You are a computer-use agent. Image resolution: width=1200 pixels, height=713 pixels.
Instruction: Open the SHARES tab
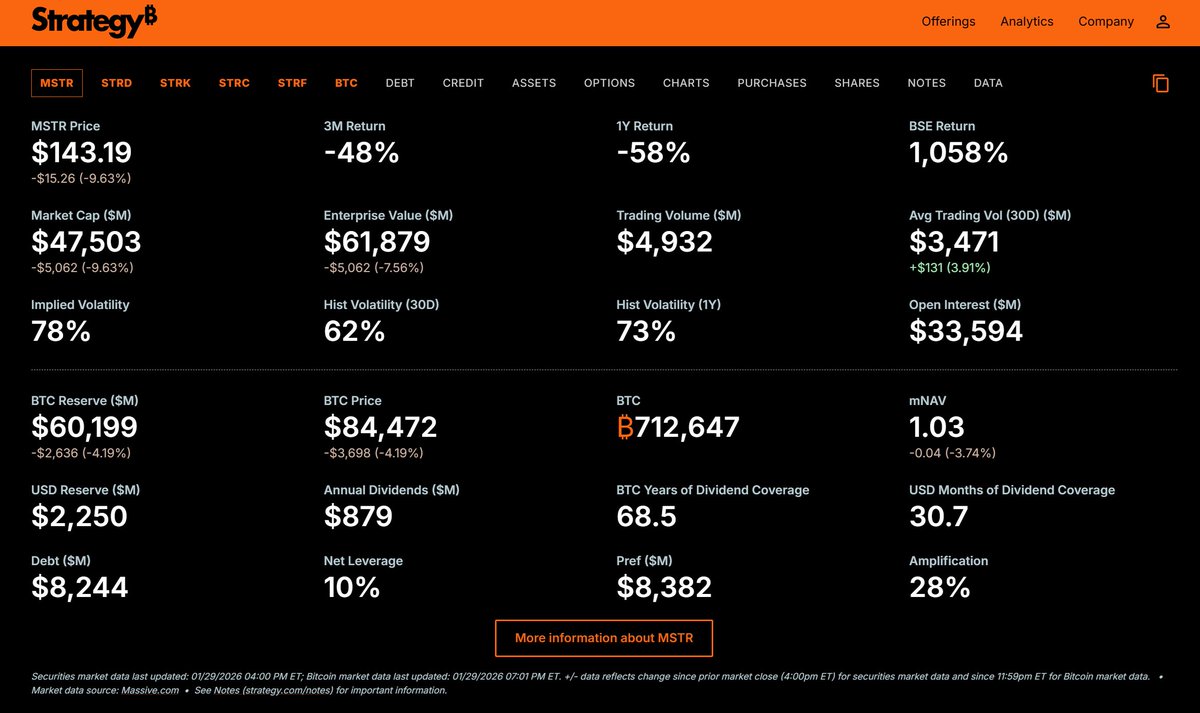pos(857,83)
